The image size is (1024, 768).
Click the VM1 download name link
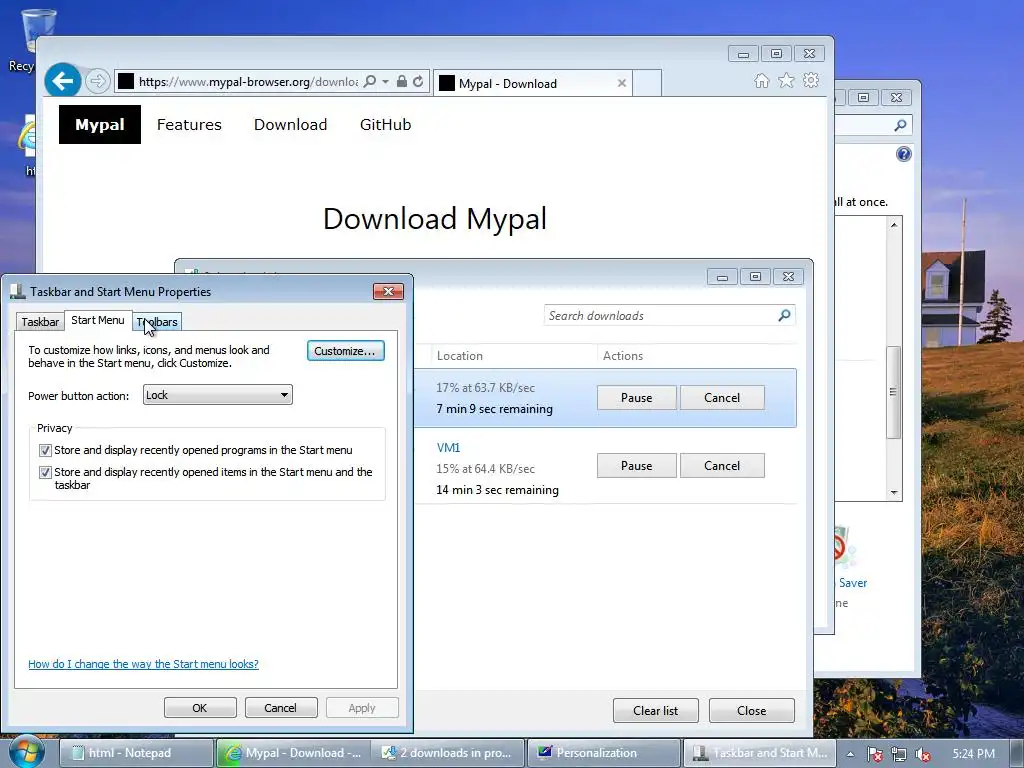pos(448,447)
